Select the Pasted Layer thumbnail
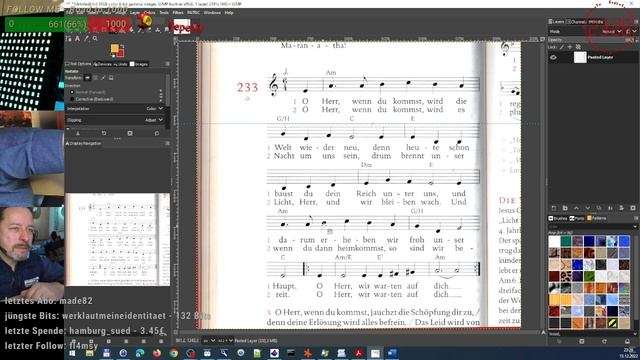This screenshot has height=360, width=640. click(x=580, y=58)
